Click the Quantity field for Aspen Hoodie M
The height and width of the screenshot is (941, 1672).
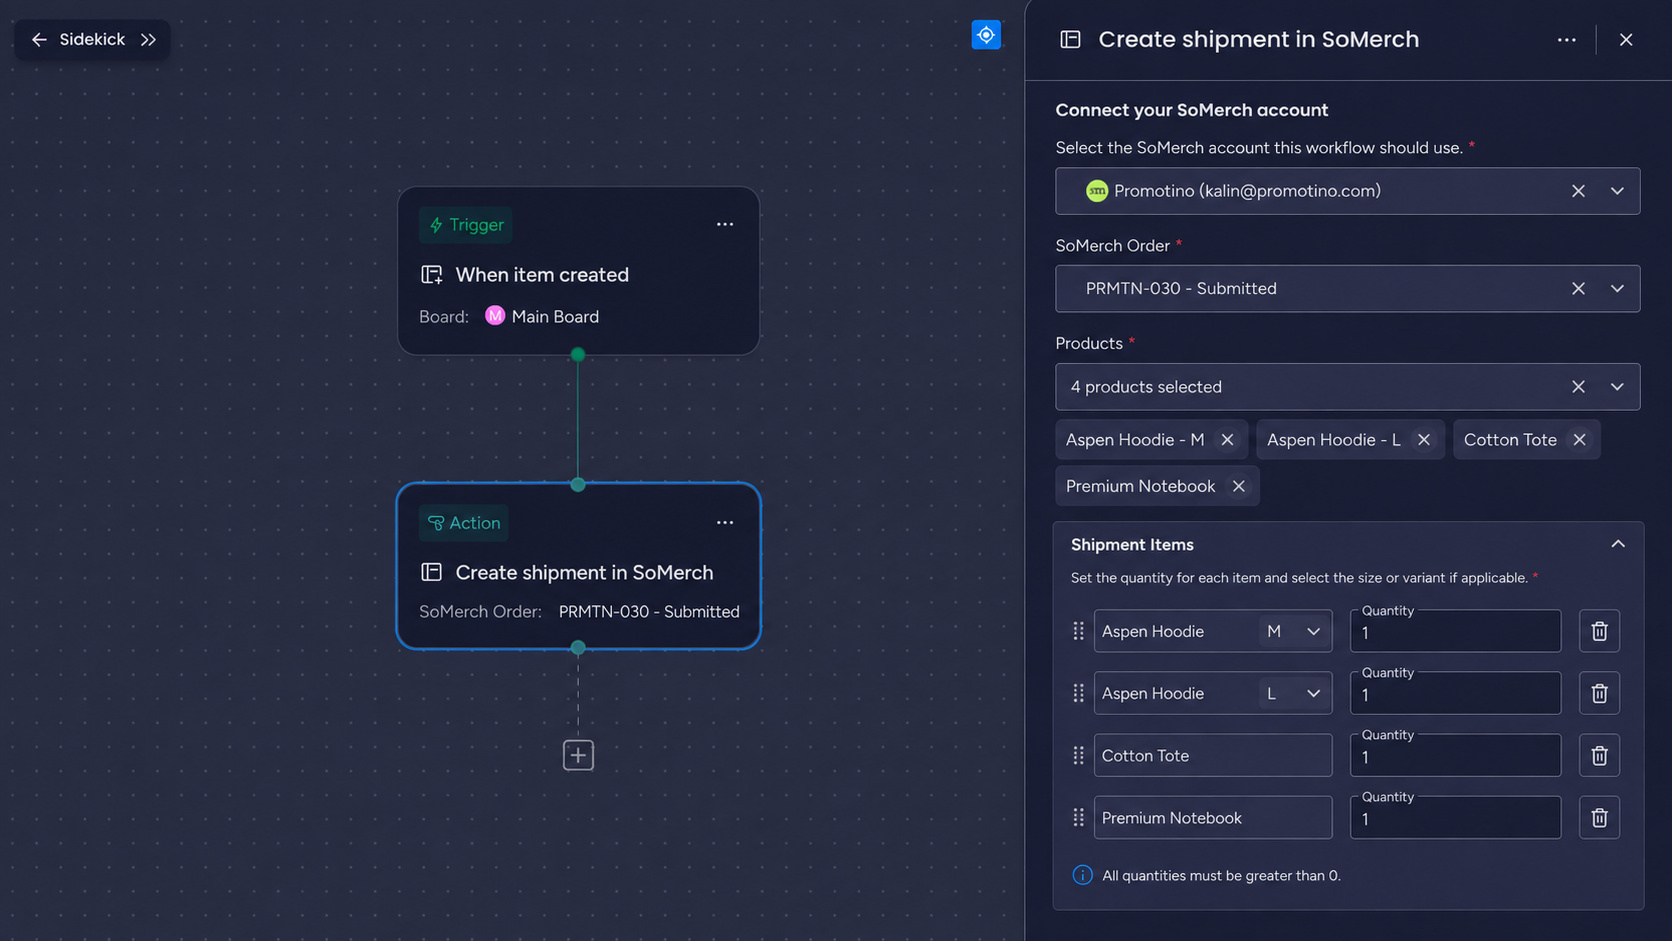pos(1456,632)
